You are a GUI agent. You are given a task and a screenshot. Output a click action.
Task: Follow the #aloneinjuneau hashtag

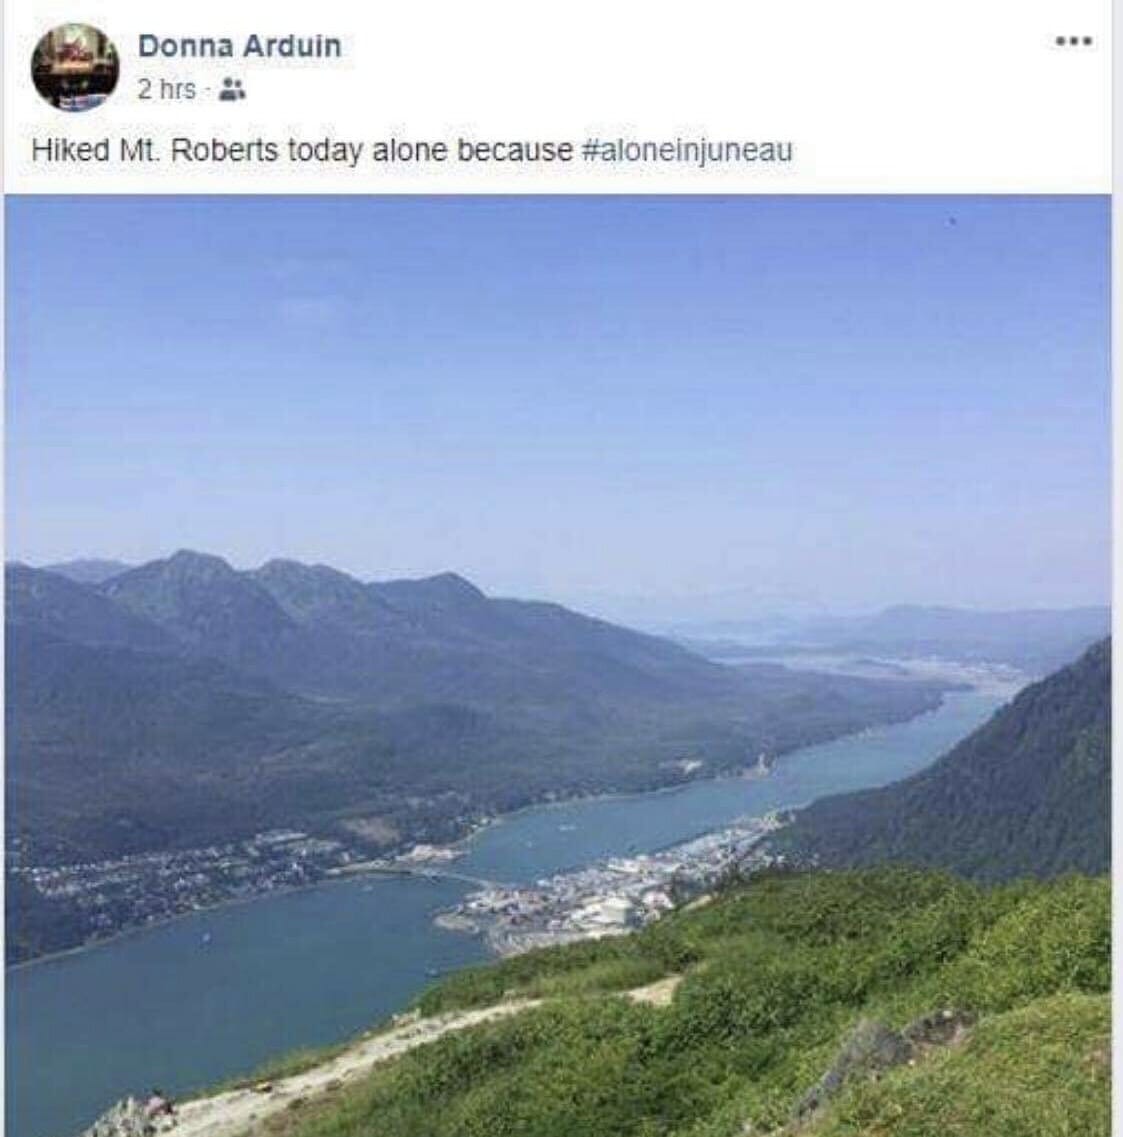click(x=687, y=151)
